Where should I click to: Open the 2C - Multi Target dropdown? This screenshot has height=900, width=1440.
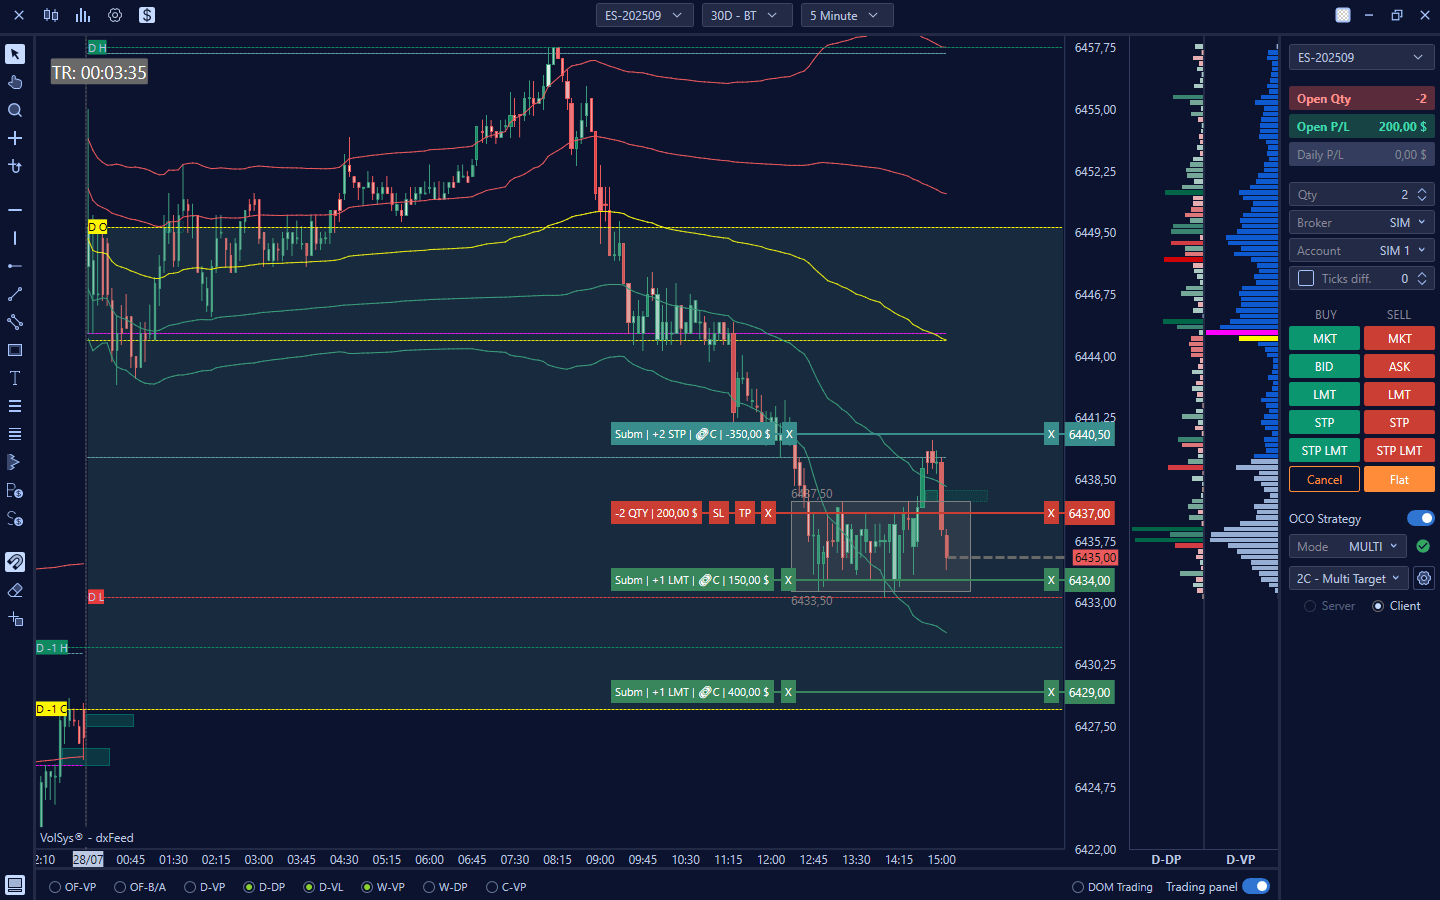pos(1348,578)
